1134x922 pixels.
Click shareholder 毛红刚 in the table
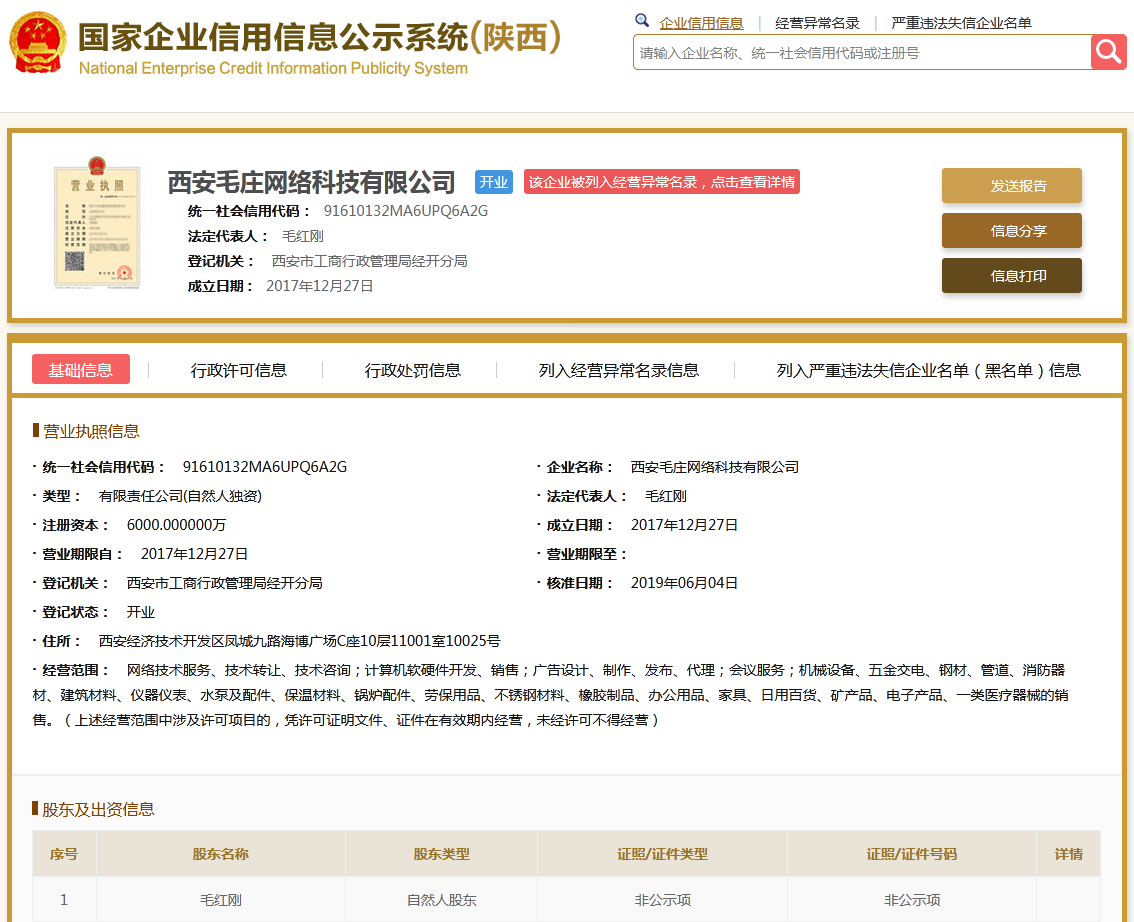point(221,900)
